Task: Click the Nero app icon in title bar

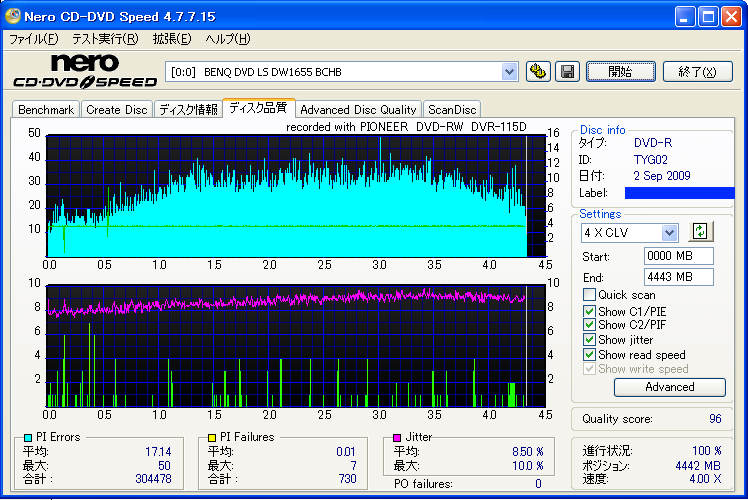Action: [x=12, y=16]
